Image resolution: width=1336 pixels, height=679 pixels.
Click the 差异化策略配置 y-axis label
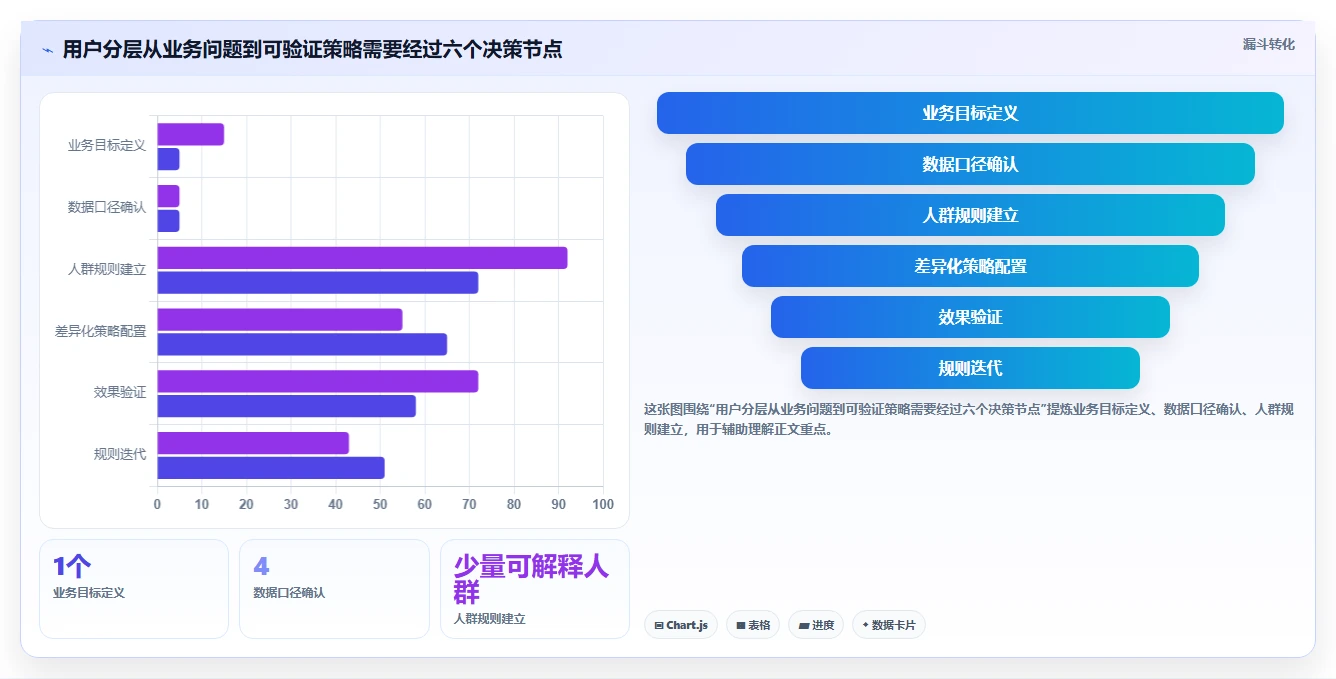tap(100, 332)
